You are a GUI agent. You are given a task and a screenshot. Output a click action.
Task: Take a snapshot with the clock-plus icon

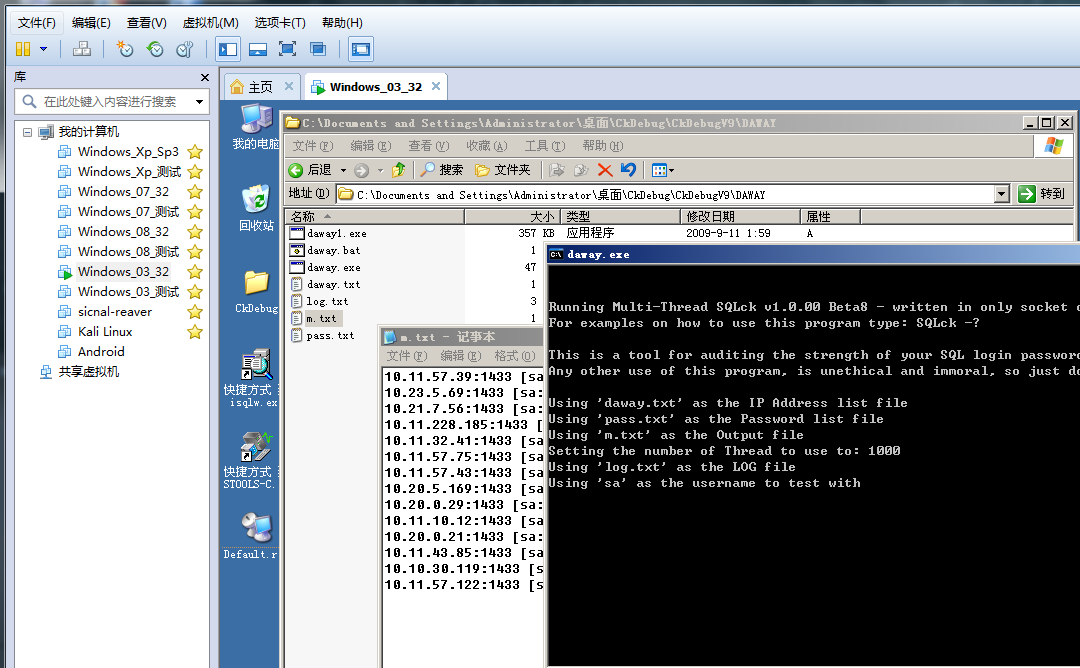(x=124, y=49)
